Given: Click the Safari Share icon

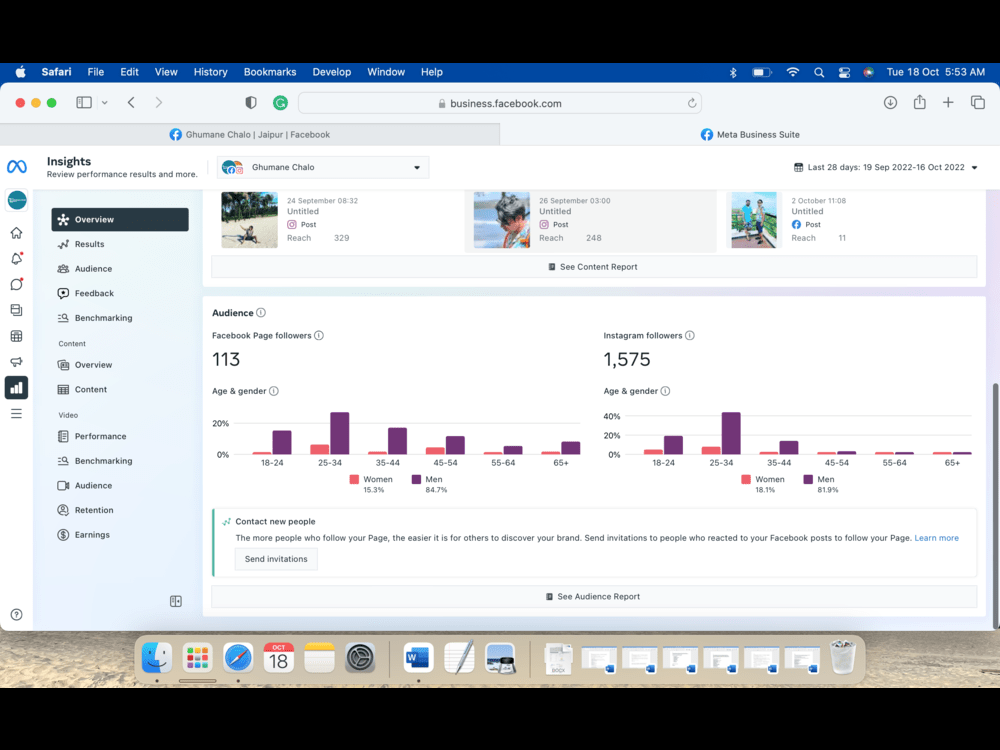Looking at the screenshot, I should pos(919,102).
